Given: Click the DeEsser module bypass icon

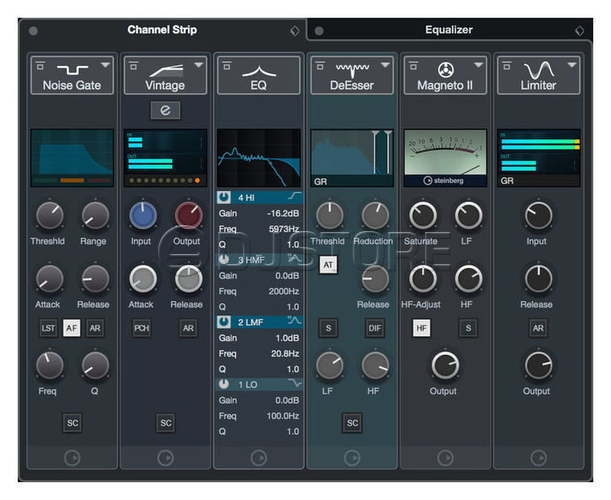Looking at the screenshot, I should coord(320,65).
